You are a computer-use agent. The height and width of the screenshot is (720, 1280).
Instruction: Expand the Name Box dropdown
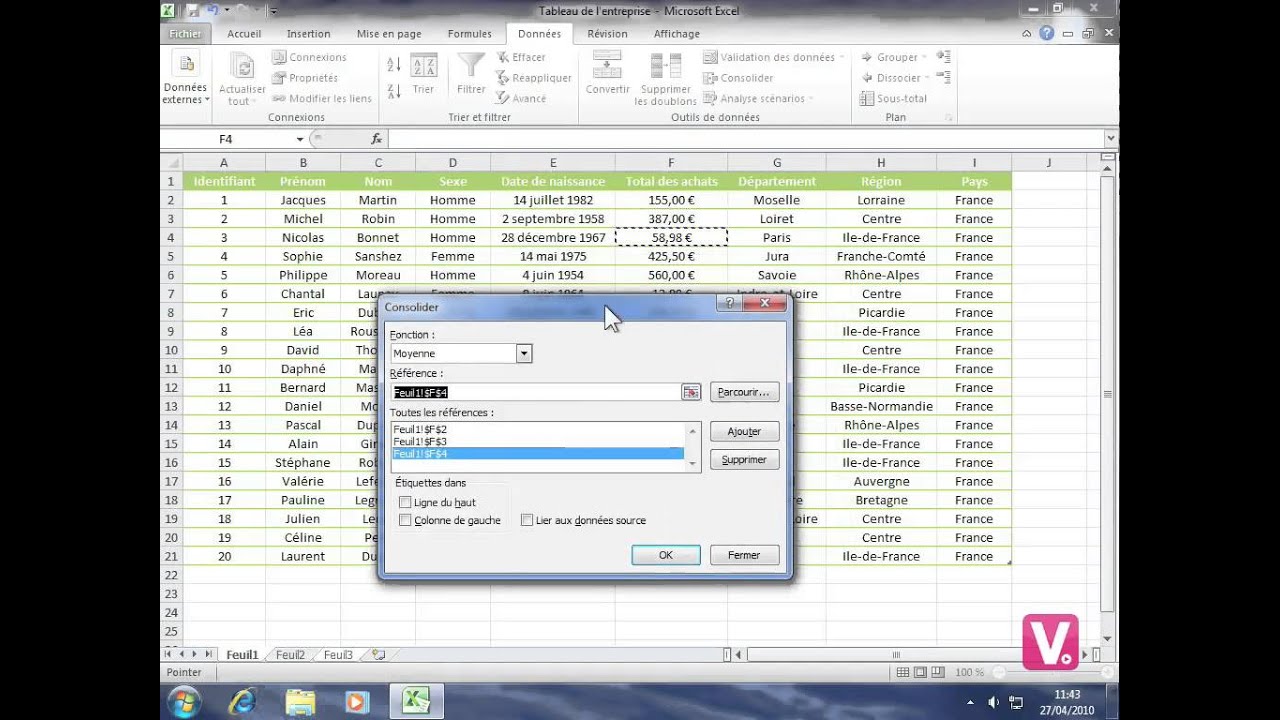click(299, 139)
